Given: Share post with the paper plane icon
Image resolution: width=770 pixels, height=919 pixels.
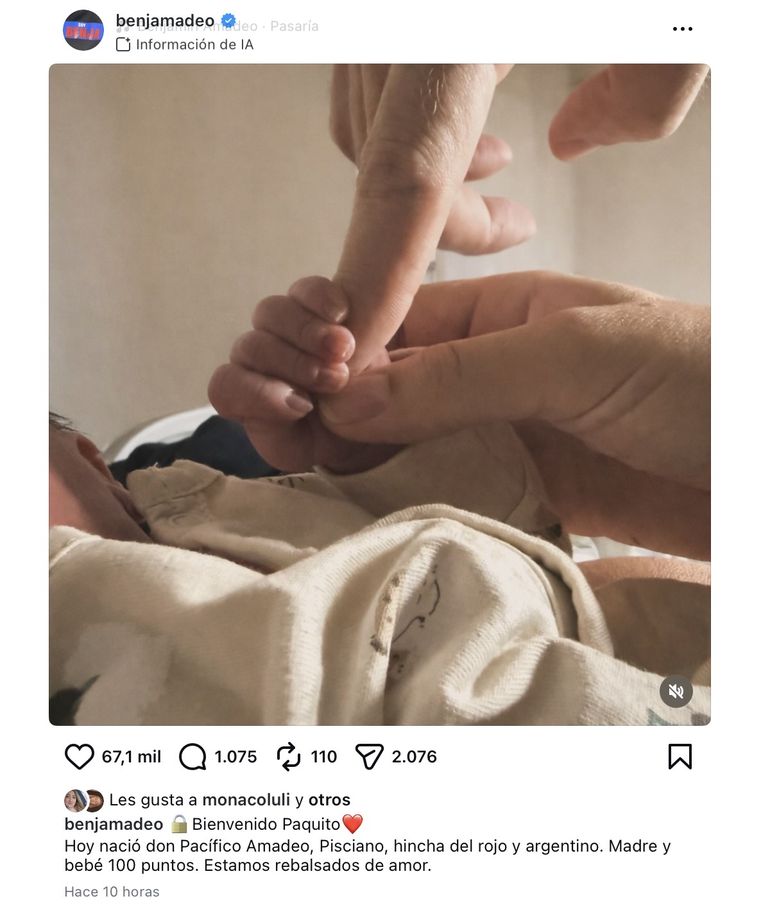Looking at the screenshot, I should 369,757.
